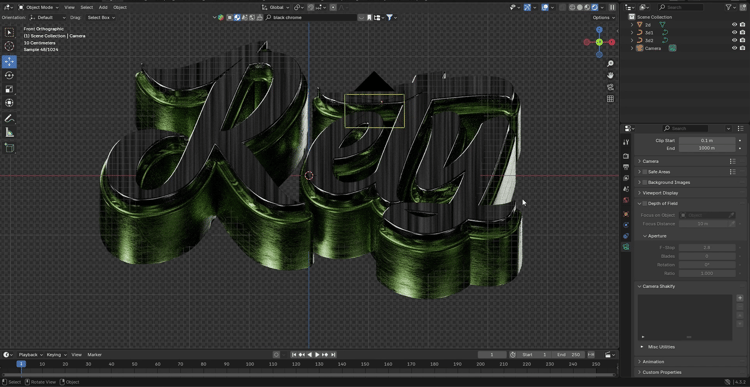Image resolution: width=750 pixels, height=387 pixels.
Task: Open the Object properties tab
Action: pyautogui.click(x=626, y=214)
